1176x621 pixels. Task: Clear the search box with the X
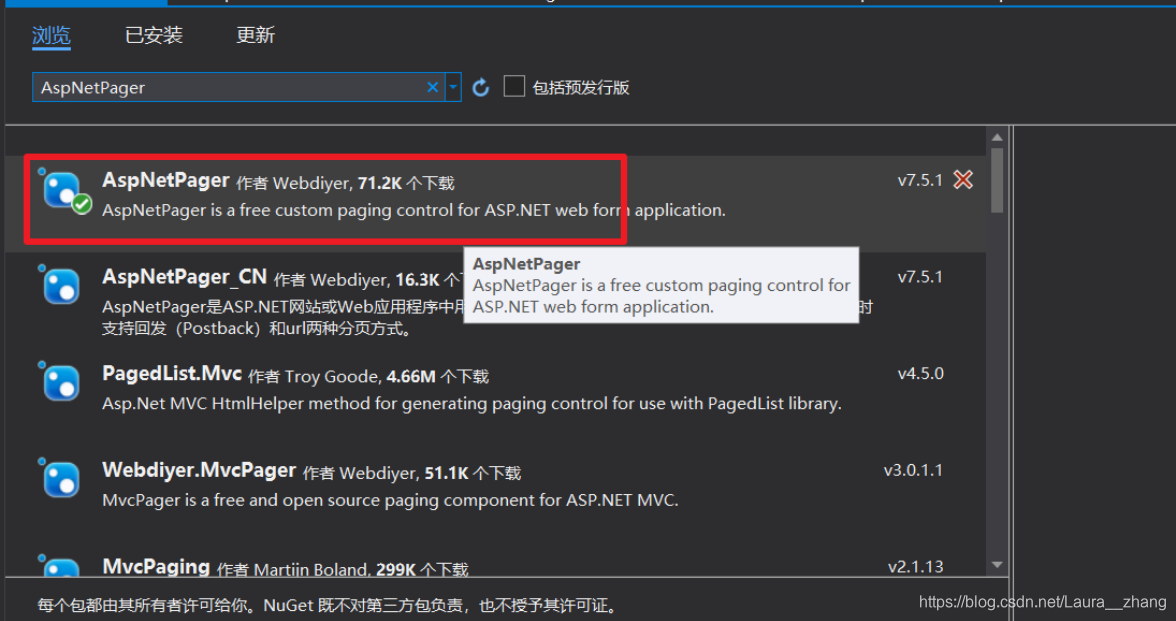tap(433, 88)
